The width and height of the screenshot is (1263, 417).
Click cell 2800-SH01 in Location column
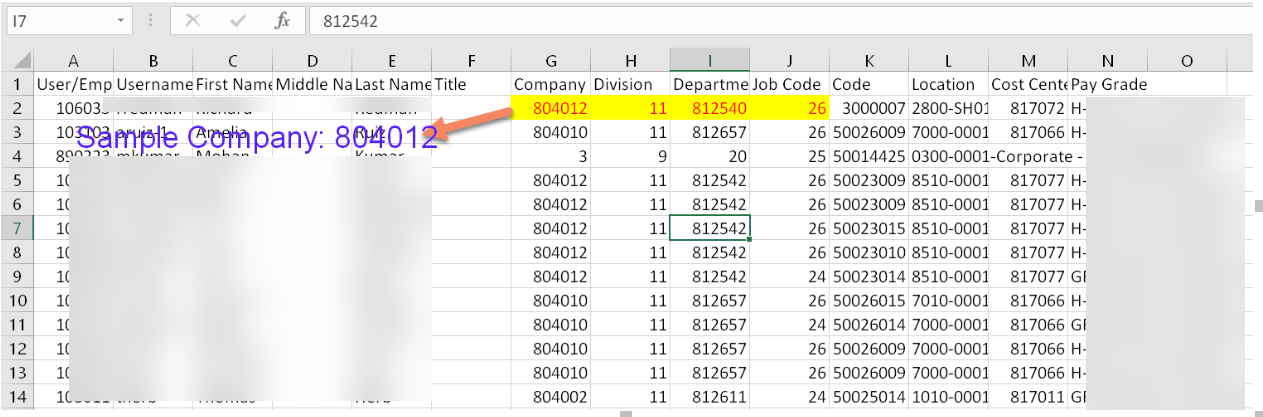click(948, 108)
